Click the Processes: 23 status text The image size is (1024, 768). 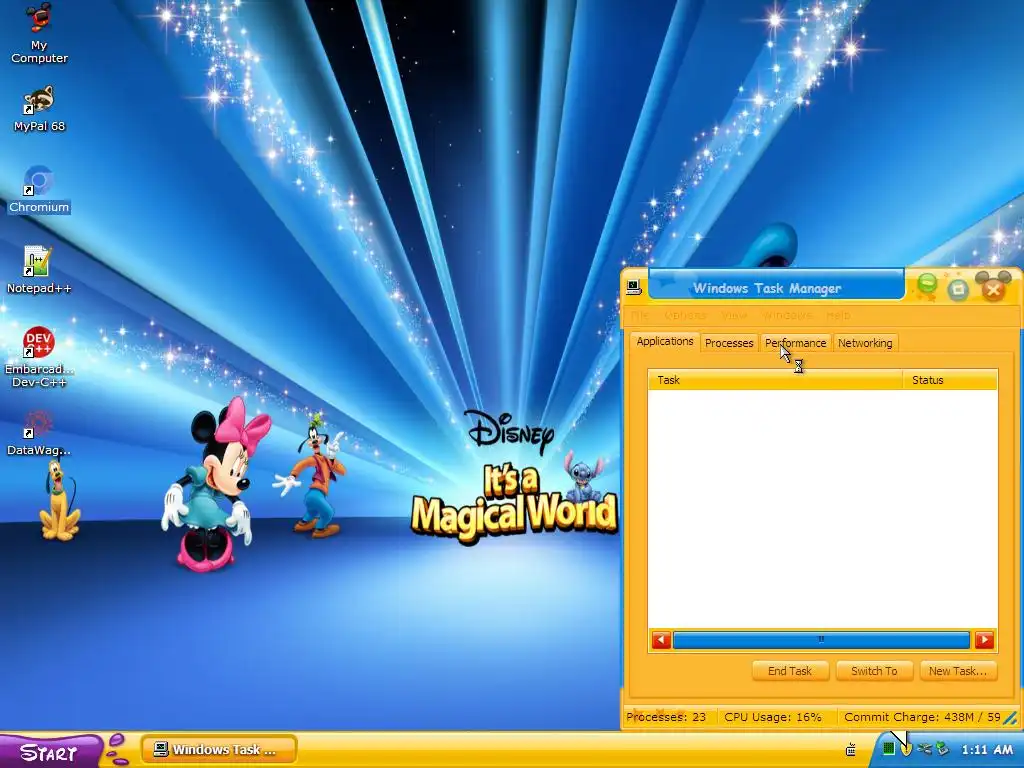(666, 717)
